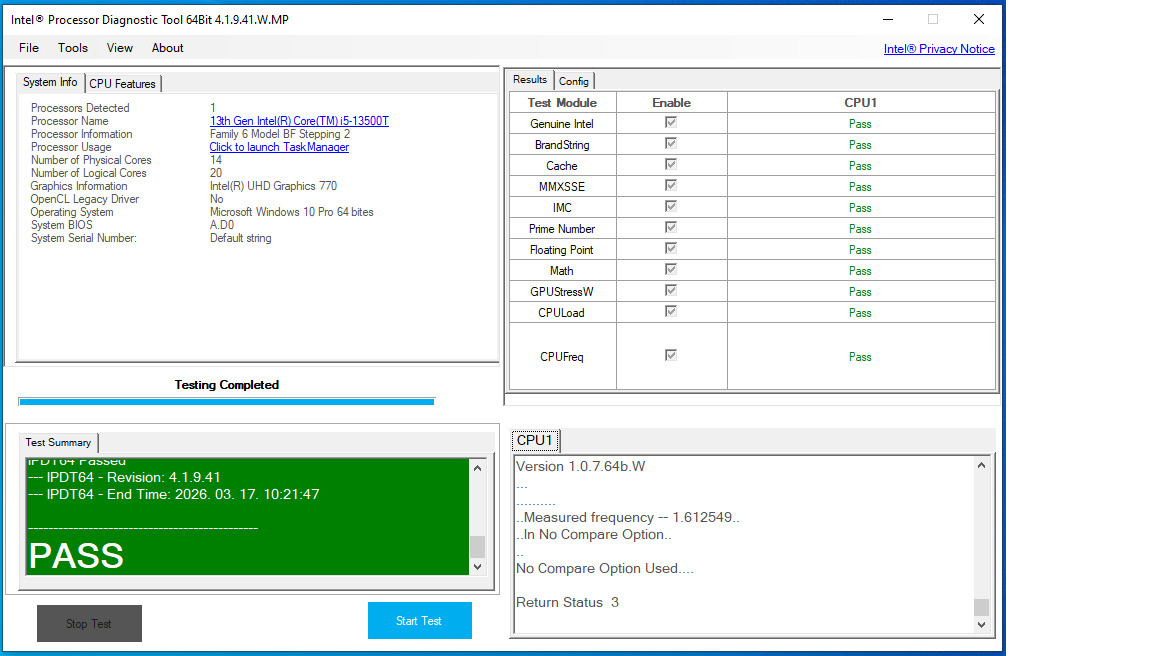Select the Results tab

530,79
